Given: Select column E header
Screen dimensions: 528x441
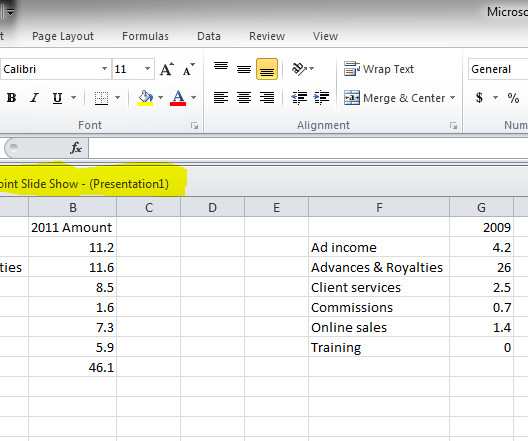Looking at the screenshot, I should pos(276,207).
